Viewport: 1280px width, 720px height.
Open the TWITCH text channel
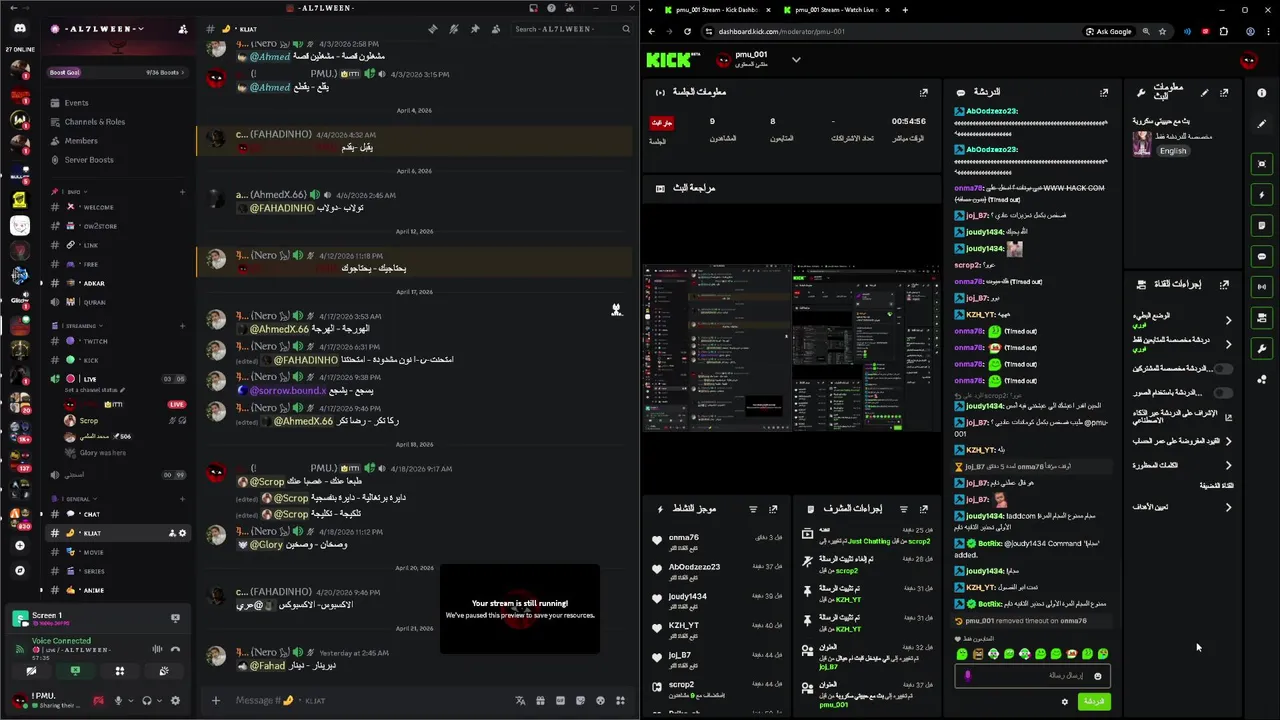(118, 341)
